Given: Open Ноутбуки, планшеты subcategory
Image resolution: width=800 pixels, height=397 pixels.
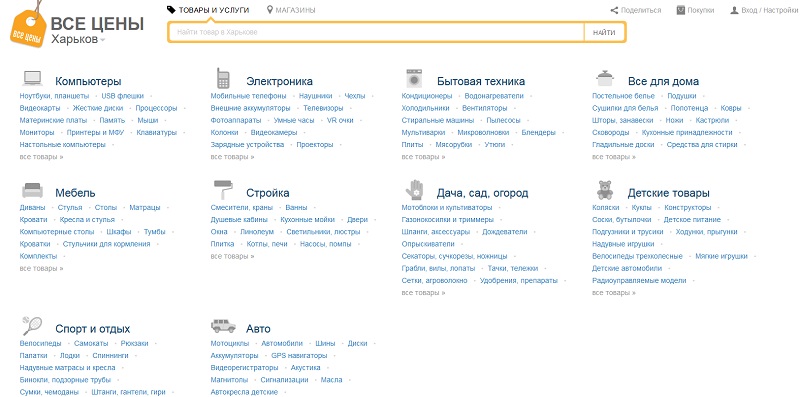Looking at the screenshot, I should pyautogui.click(x=54, y=95).
